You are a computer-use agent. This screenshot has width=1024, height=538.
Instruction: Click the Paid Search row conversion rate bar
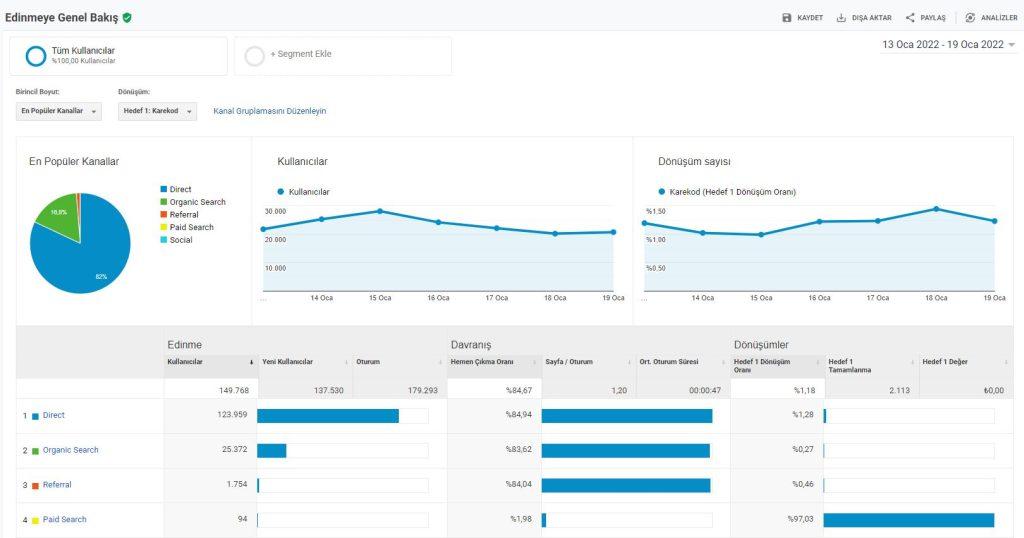click(908, 520)
